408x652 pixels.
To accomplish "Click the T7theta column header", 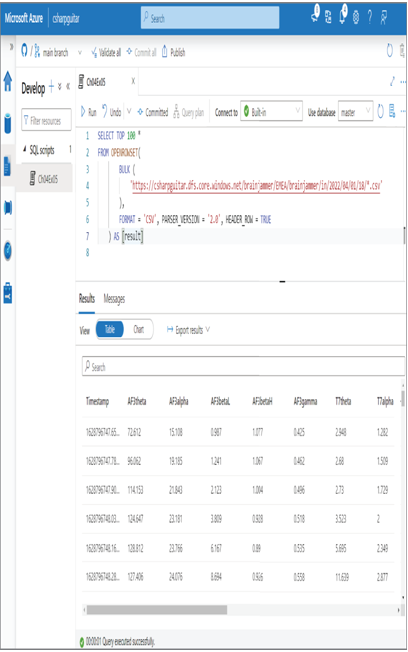I will click(x=343, y=401).
